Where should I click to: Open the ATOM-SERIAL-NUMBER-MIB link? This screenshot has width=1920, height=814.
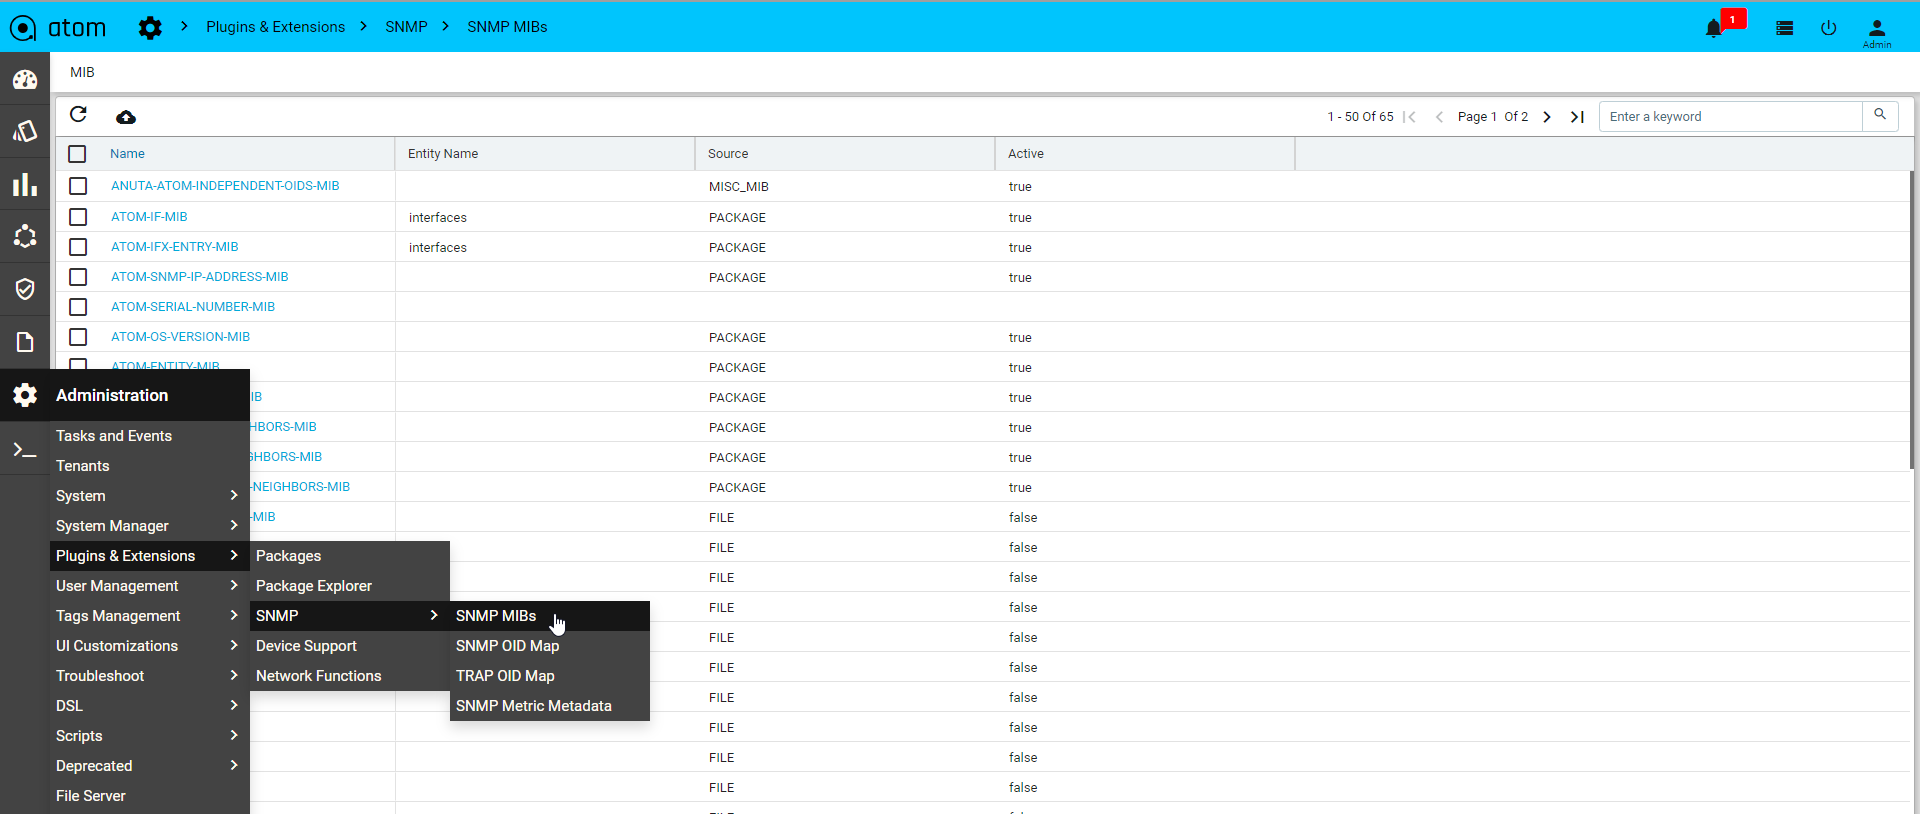coord(193,307)
